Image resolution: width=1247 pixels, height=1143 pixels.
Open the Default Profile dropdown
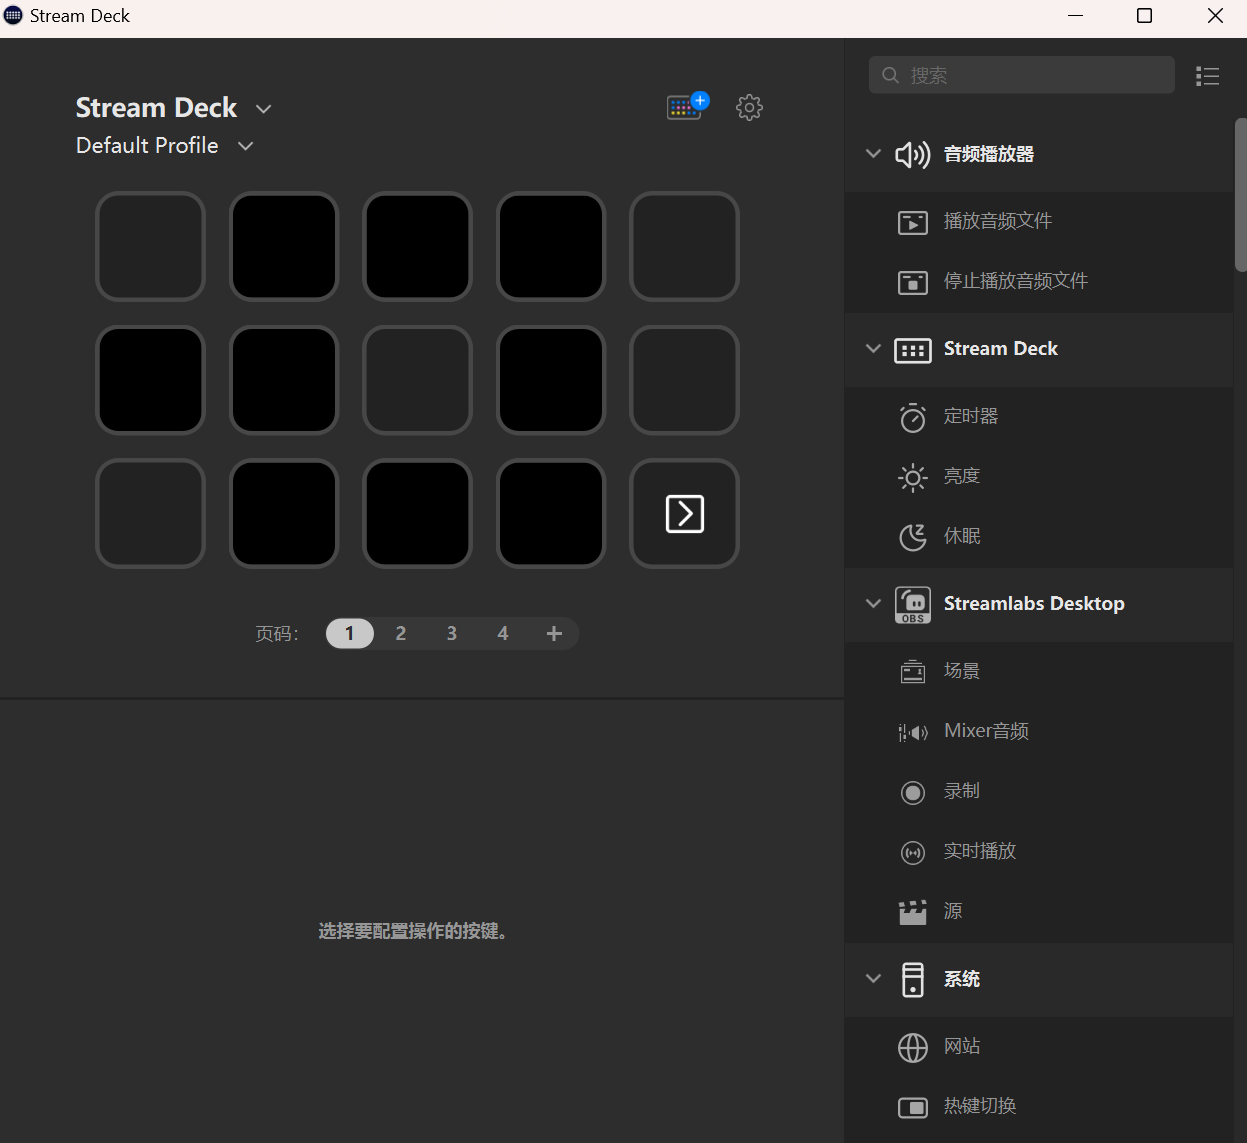(246, 145)
